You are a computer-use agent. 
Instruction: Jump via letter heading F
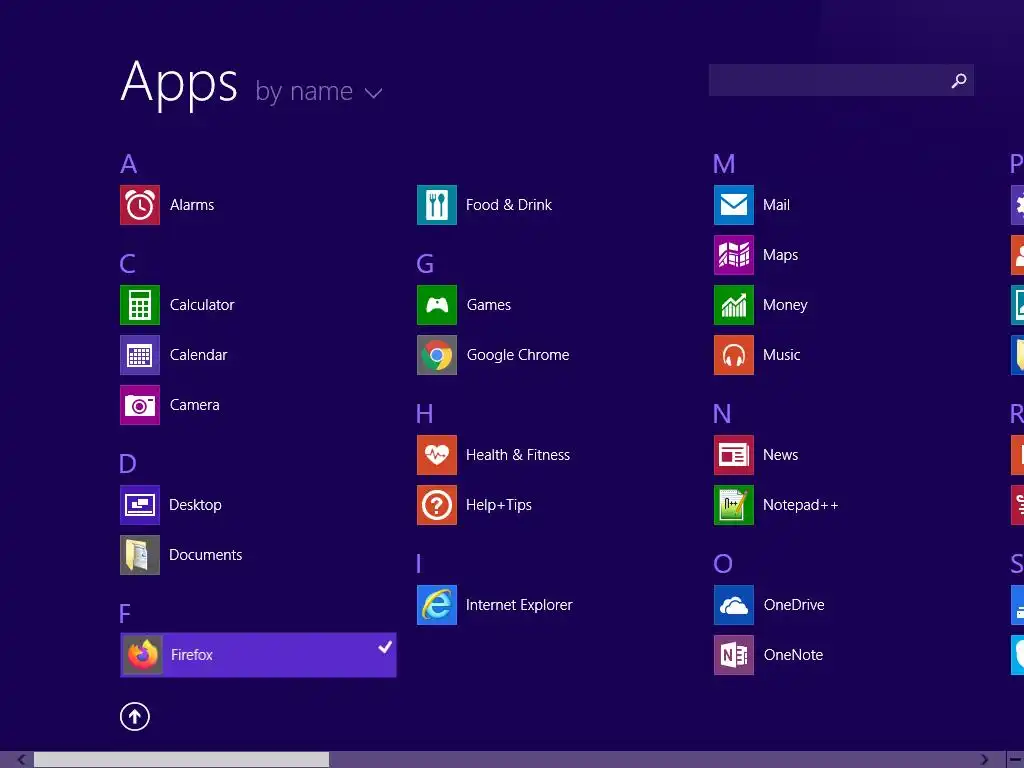[x=125, y=614]
